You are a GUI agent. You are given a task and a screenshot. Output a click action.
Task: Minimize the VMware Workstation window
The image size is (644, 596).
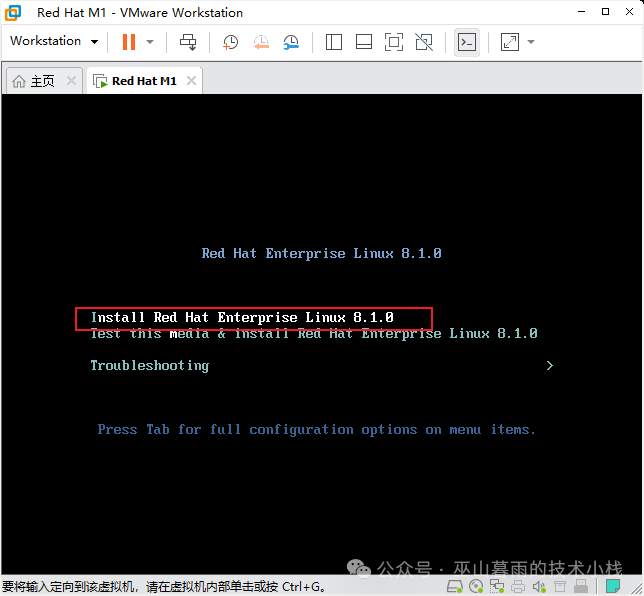581,12
